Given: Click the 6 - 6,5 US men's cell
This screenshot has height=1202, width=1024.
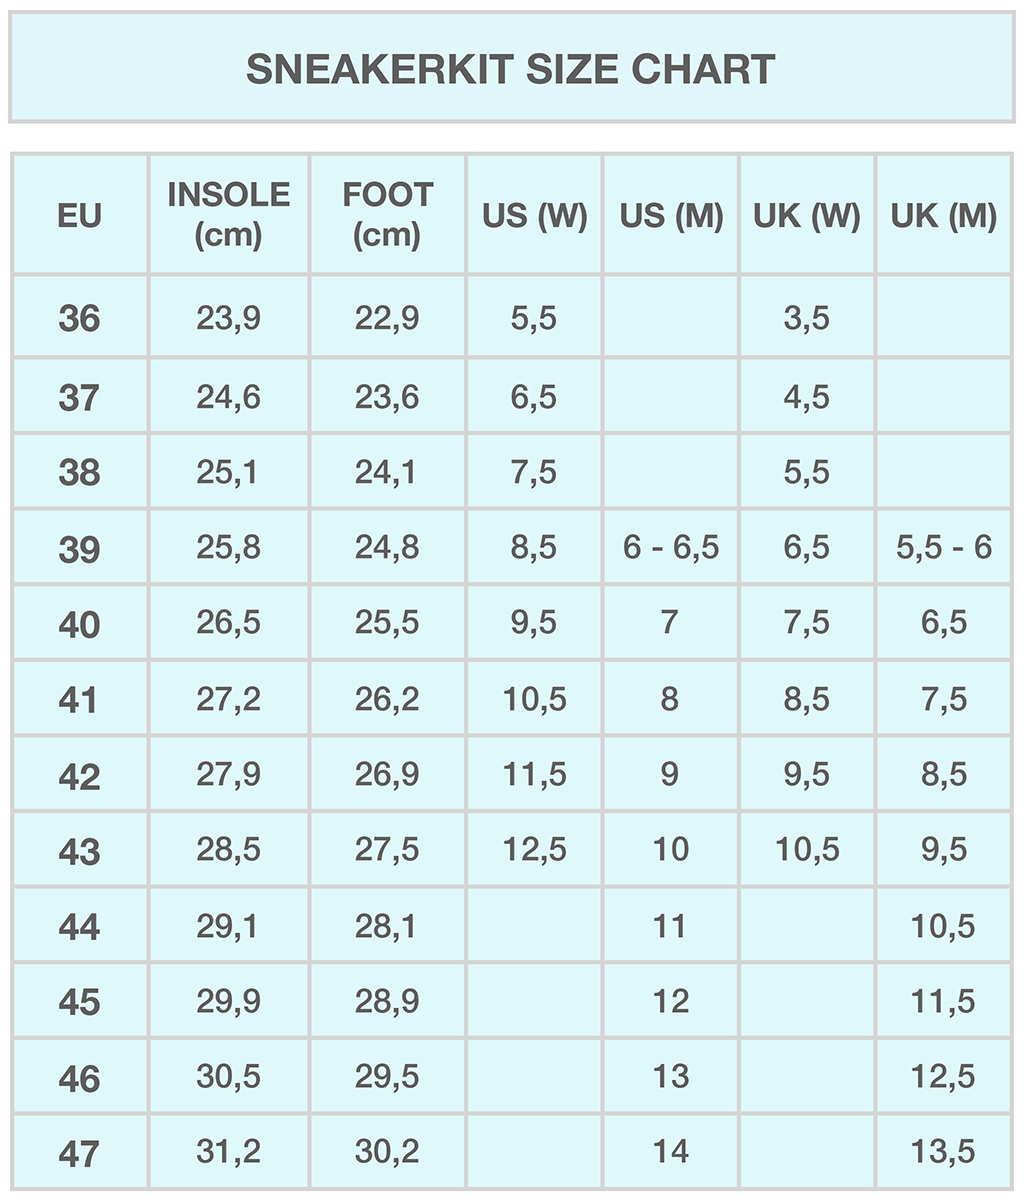Looking at the screenshot, I should [671, 548].
